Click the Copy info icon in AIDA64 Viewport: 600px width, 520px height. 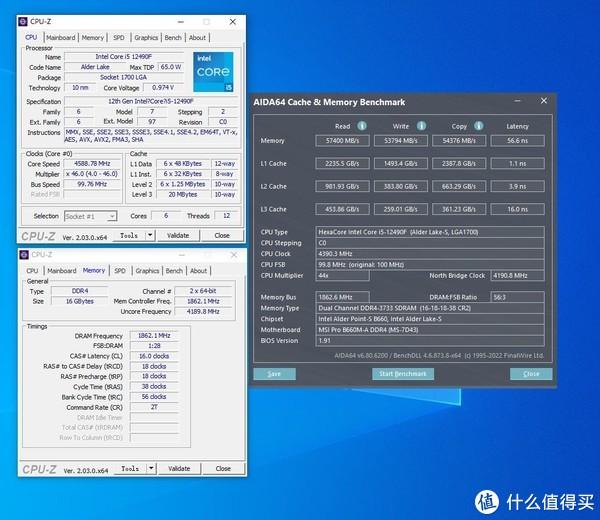(479, 126)
